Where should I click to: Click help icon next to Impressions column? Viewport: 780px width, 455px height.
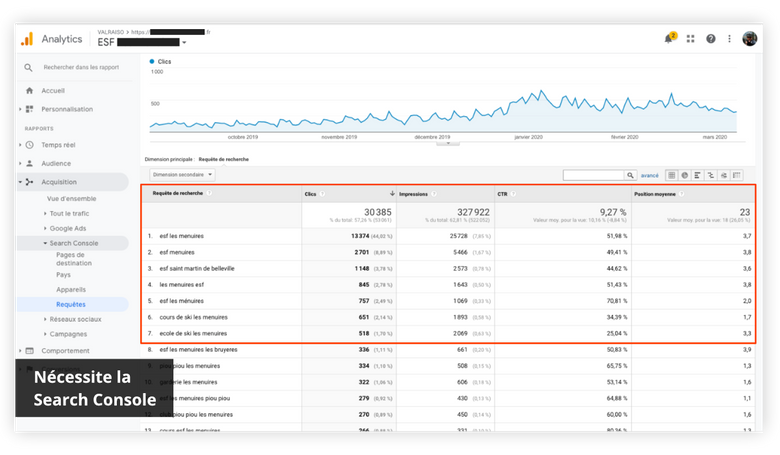coord(434,194)
